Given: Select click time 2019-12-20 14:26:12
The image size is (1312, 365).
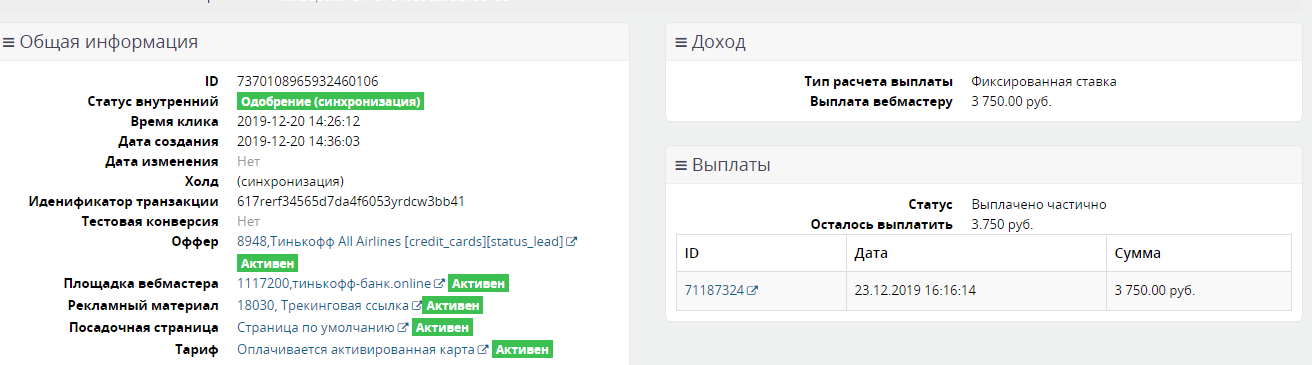Looking at the screenshot, I should click(x=298, y=121).
